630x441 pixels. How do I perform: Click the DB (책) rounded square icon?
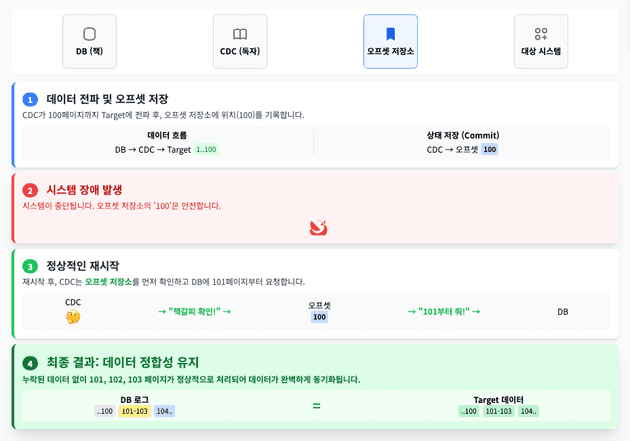[89, 34]
